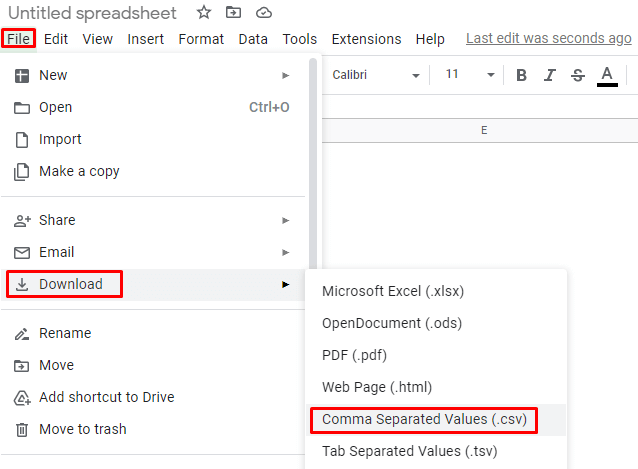This screenshot has width=638, height=469.
Task: Click the Add shortcut to Drive icon
Action: click(22, 397)
